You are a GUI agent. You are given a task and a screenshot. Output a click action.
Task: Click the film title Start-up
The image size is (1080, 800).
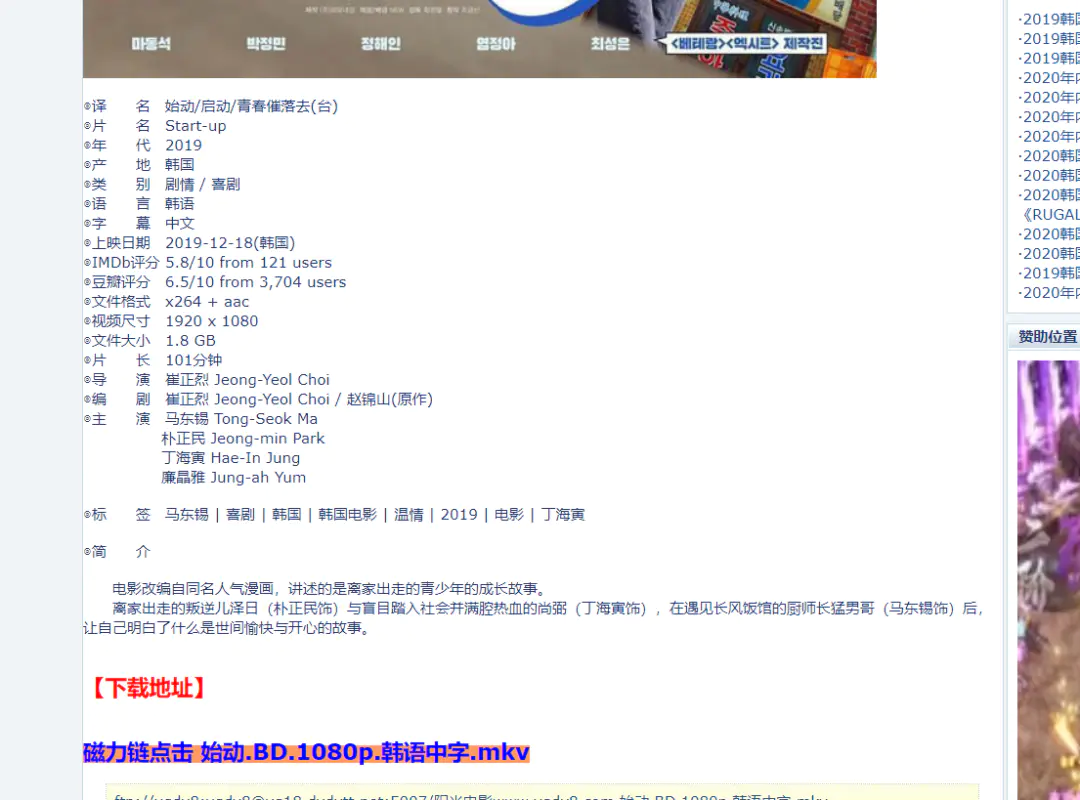196,126
